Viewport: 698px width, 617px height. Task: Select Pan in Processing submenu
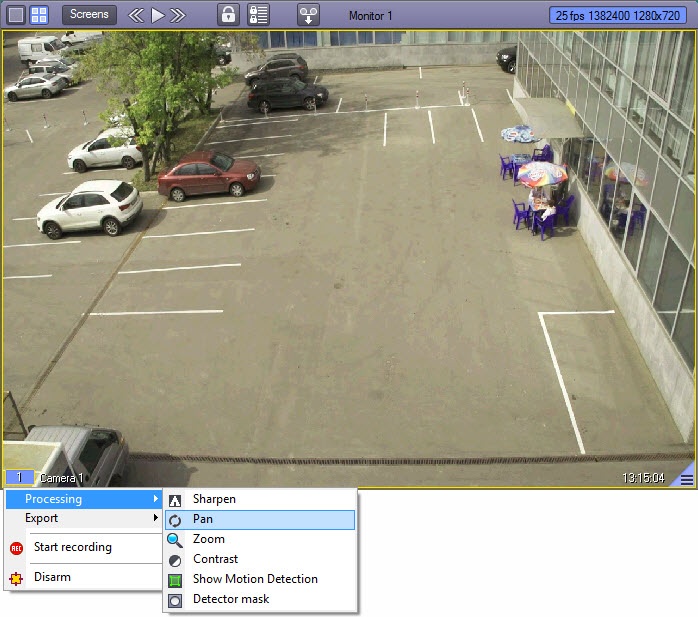203,519
